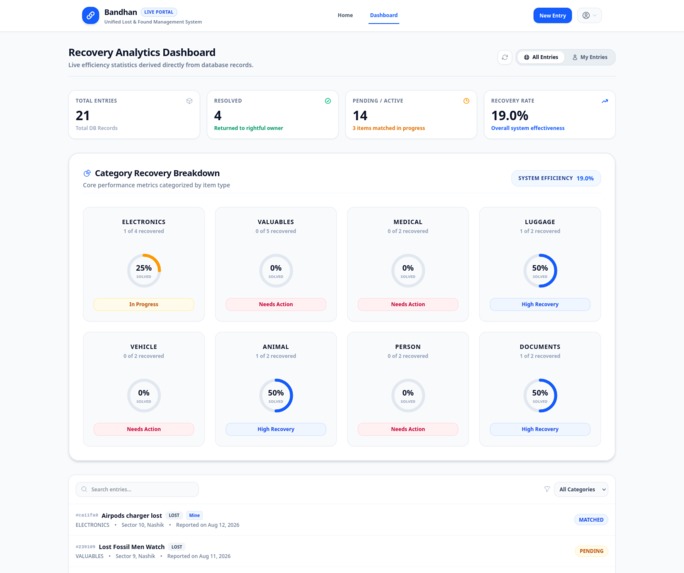Click the Person 0% progress ring
684x573 pixels.
[x=408, y=396]
